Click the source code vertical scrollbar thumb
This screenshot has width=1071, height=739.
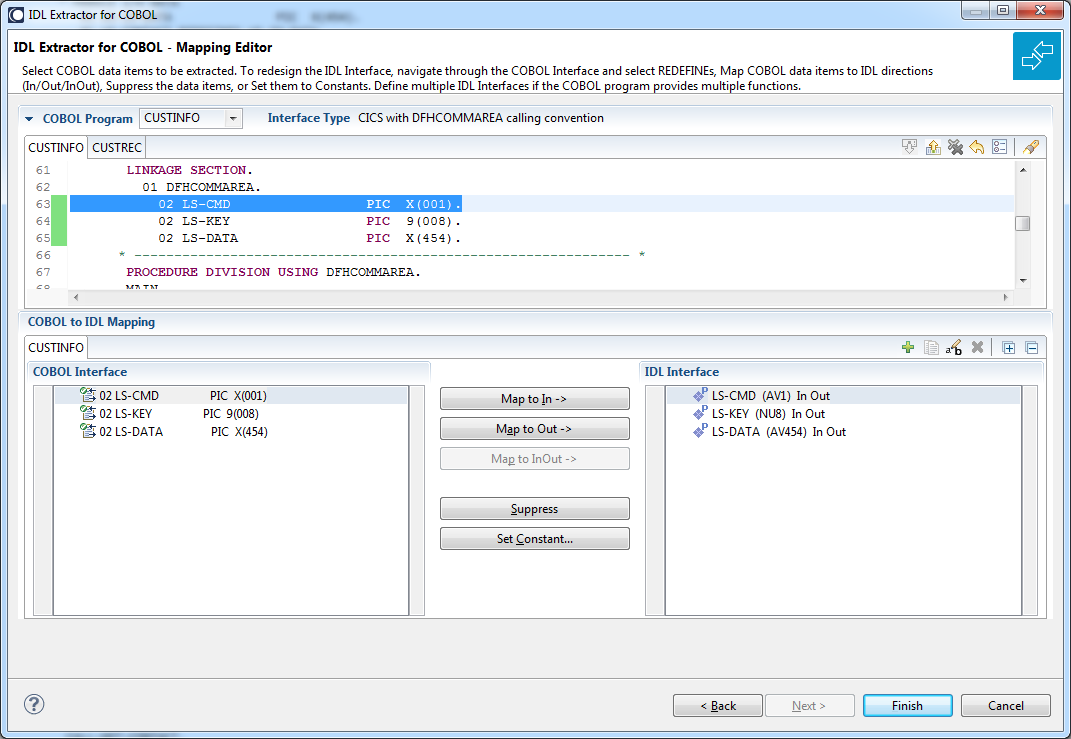point(1023,223)
